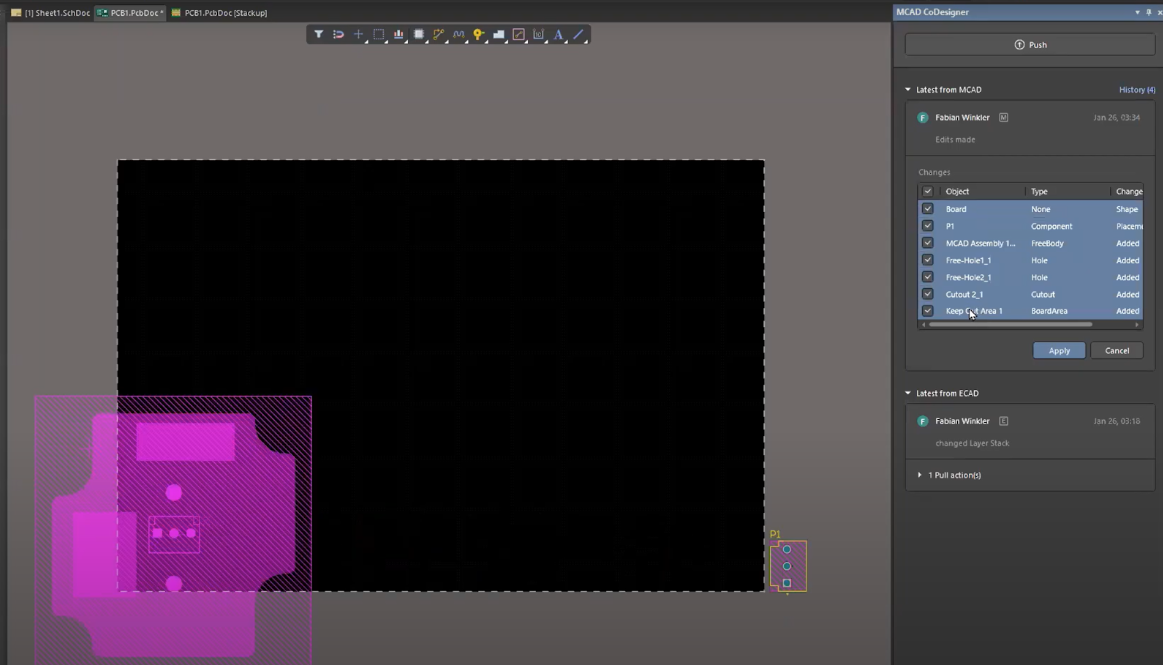Click the Changes table horizontal scrollbar
The height and width of the screenshot is (665, 1163).
(x=1010, y=324)
